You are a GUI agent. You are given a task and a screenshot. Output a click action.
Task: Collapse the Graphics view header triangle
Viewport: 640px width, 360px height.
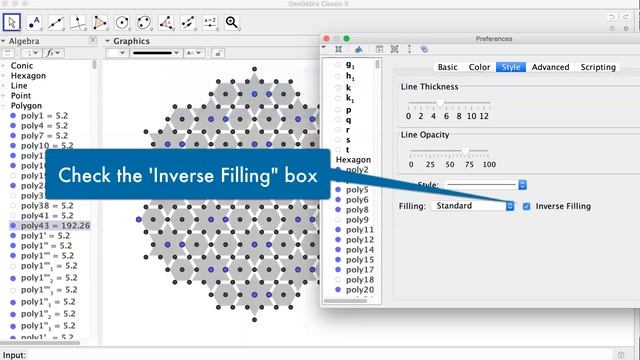107,41
